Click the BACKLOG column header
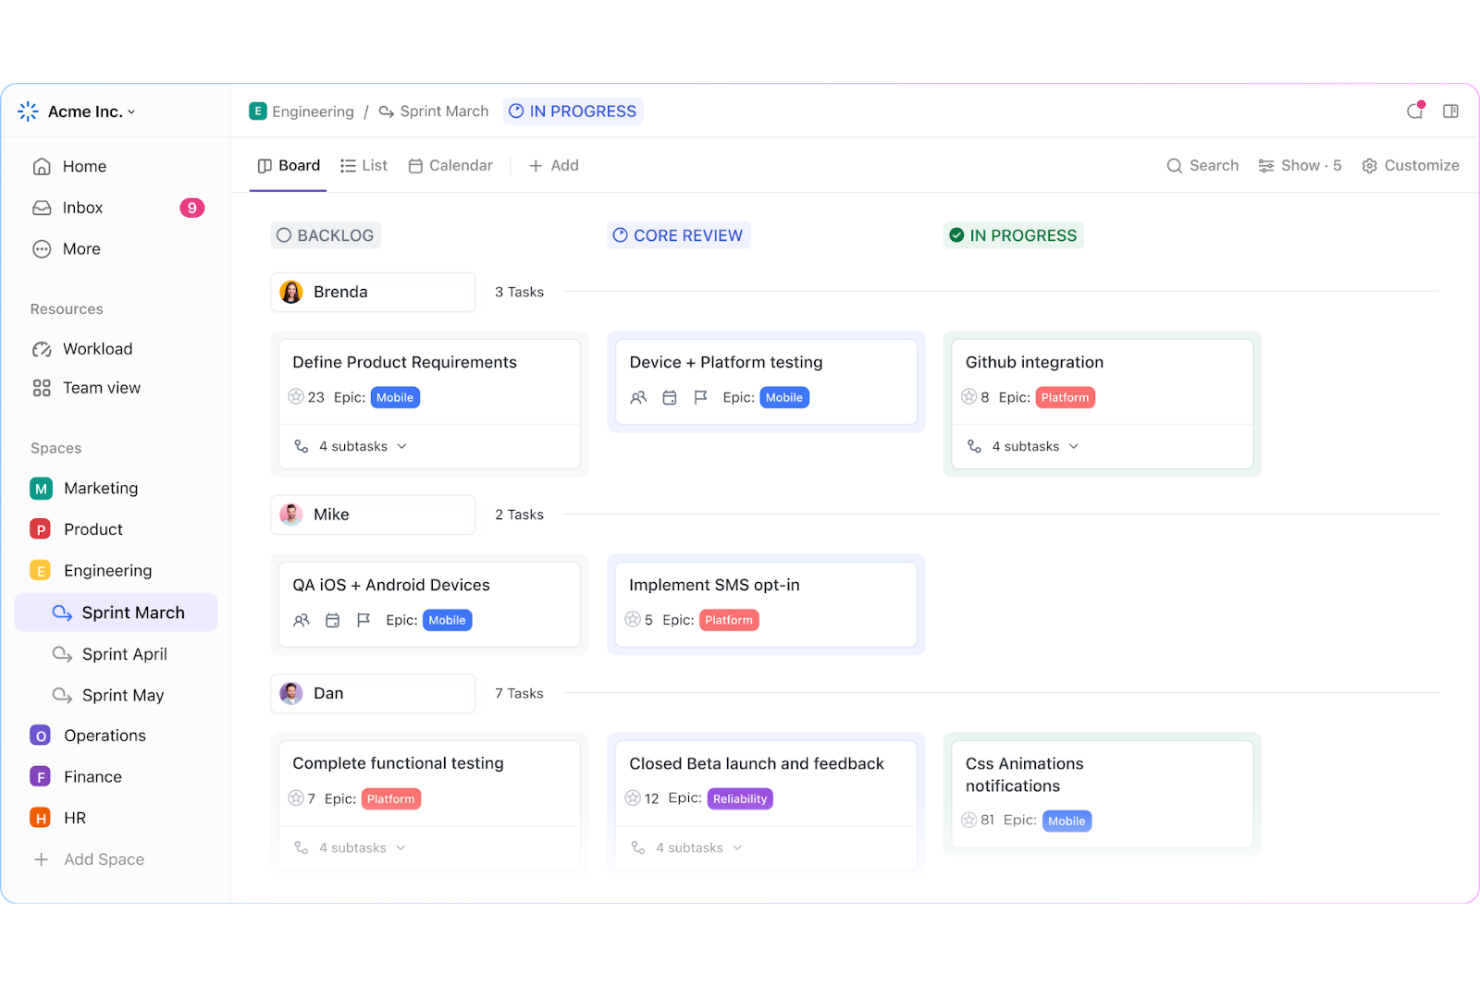 pyautogui.click(x=326, y=236)
